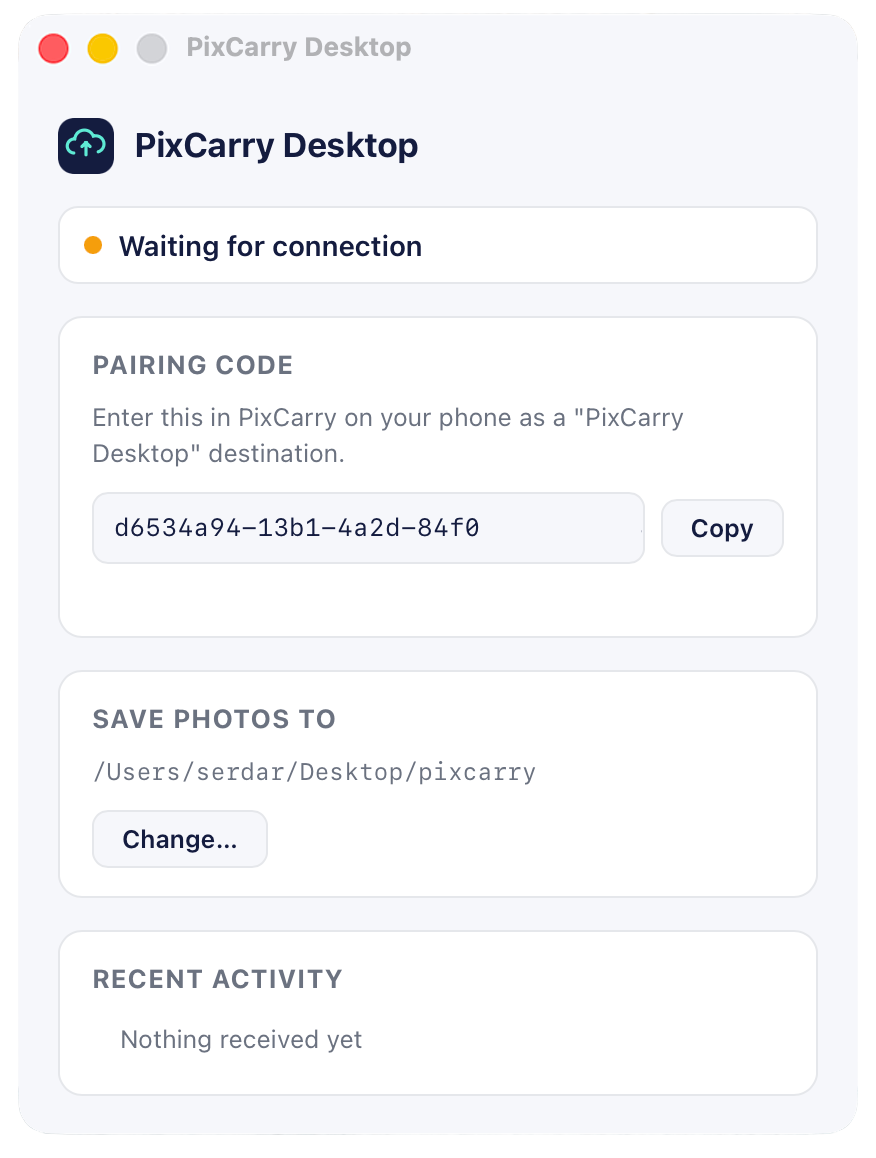The image size is (876, 1158).
Task: Click the PixCarry cloud upload app icon
Action: [x=86, y=145]
